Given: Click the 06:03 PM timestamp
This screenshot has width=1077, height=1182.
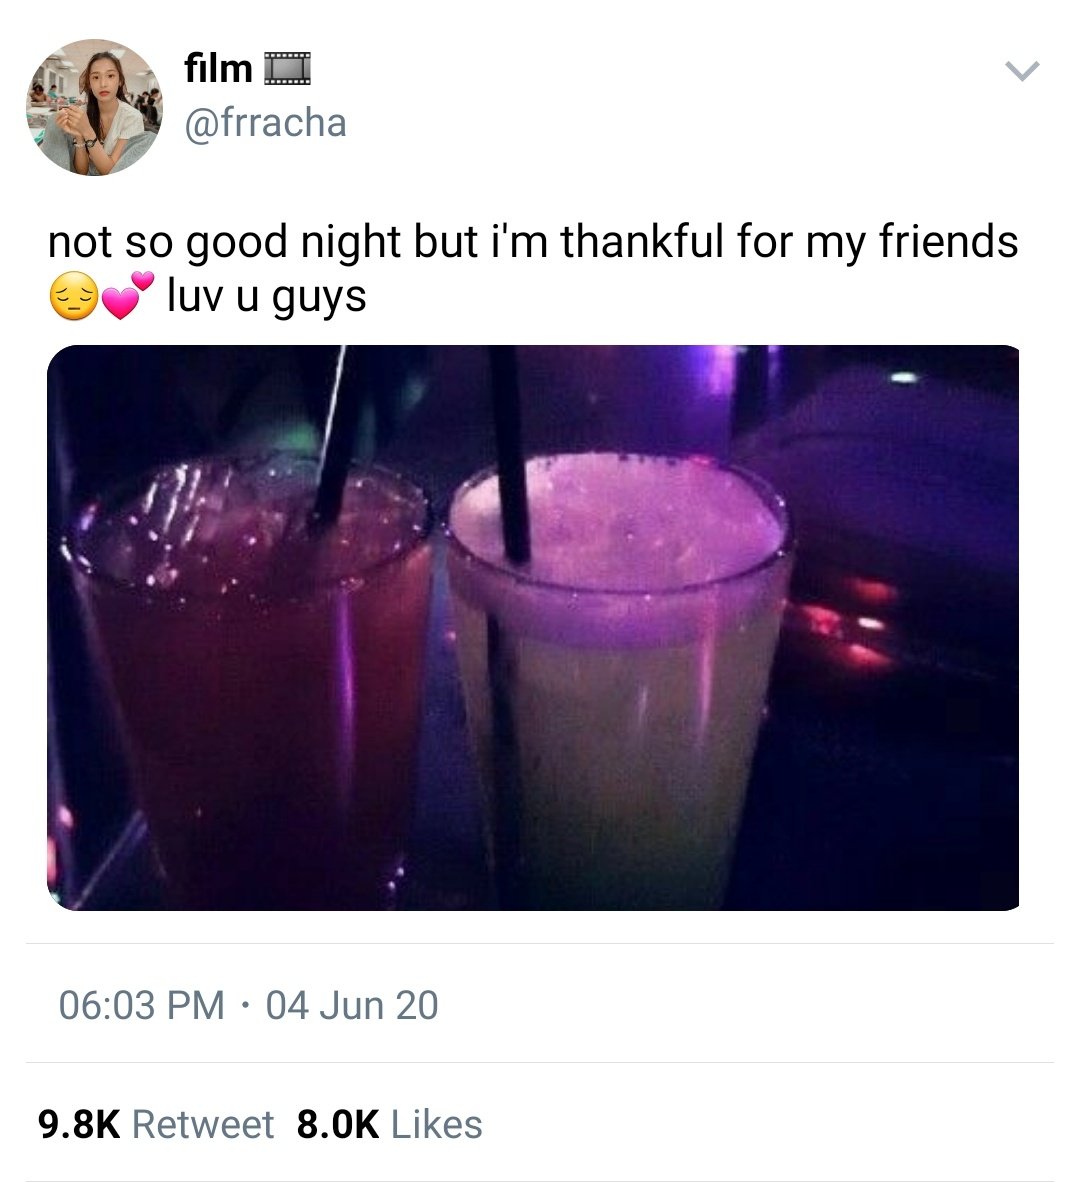Looking at the screenshot, I should [x=142, y=1005].
